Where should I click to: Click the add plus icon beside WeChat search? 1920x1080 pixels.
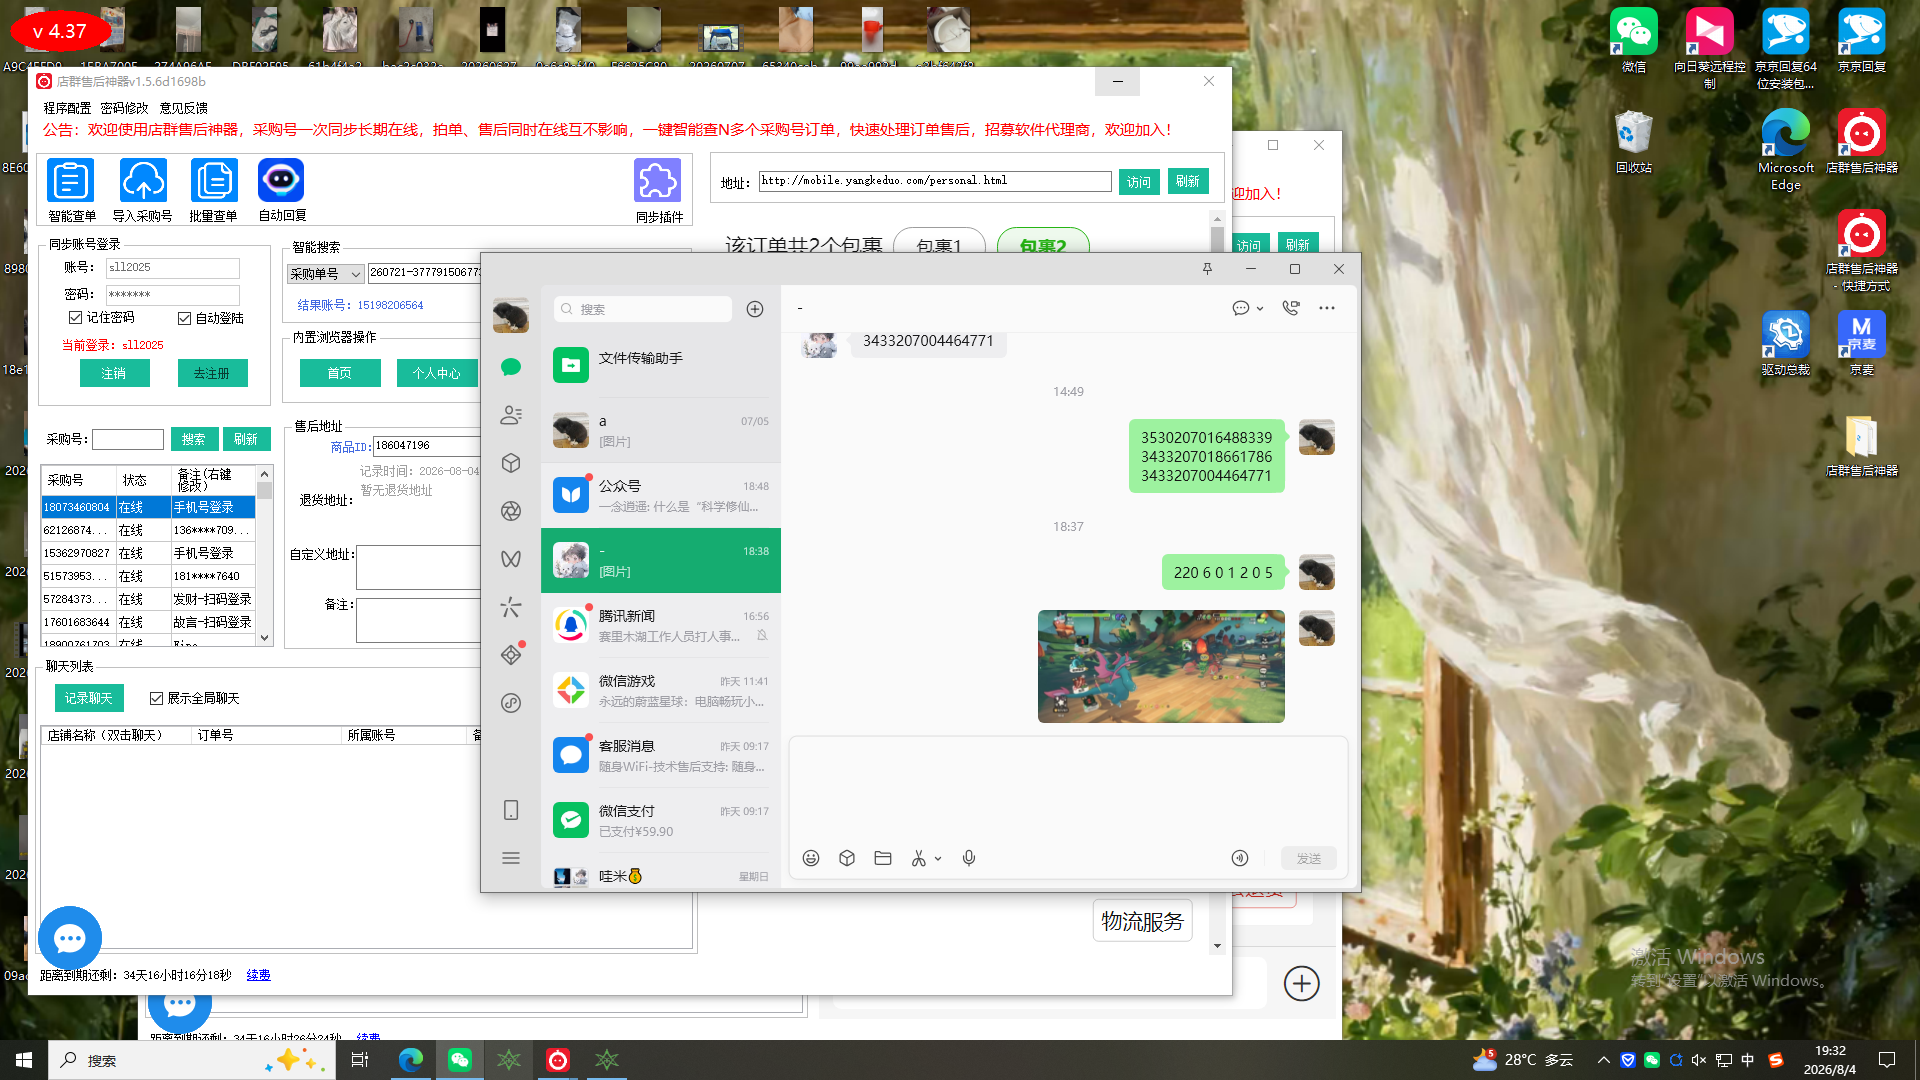pyautogui.click(x=755, y=309)
